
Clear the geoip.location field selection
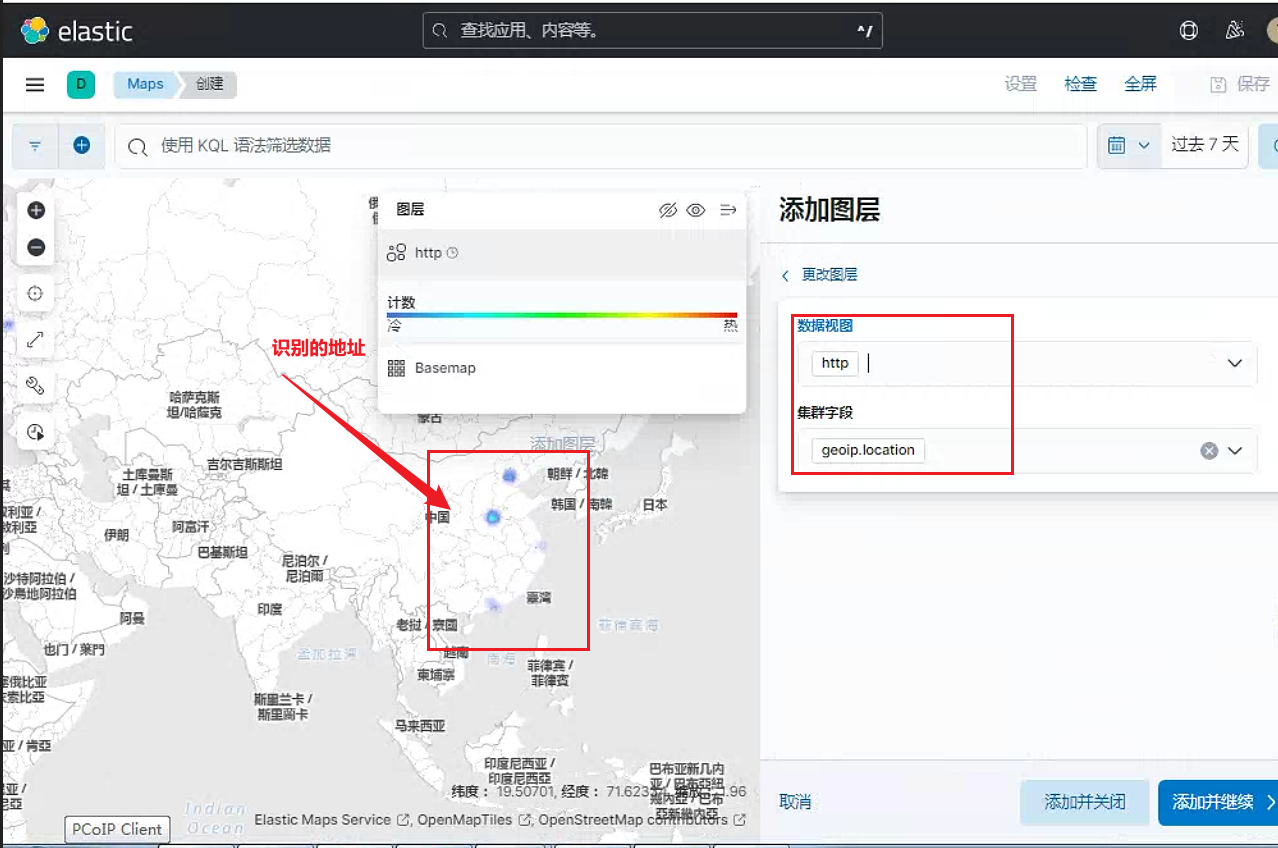click(1209, 451)
